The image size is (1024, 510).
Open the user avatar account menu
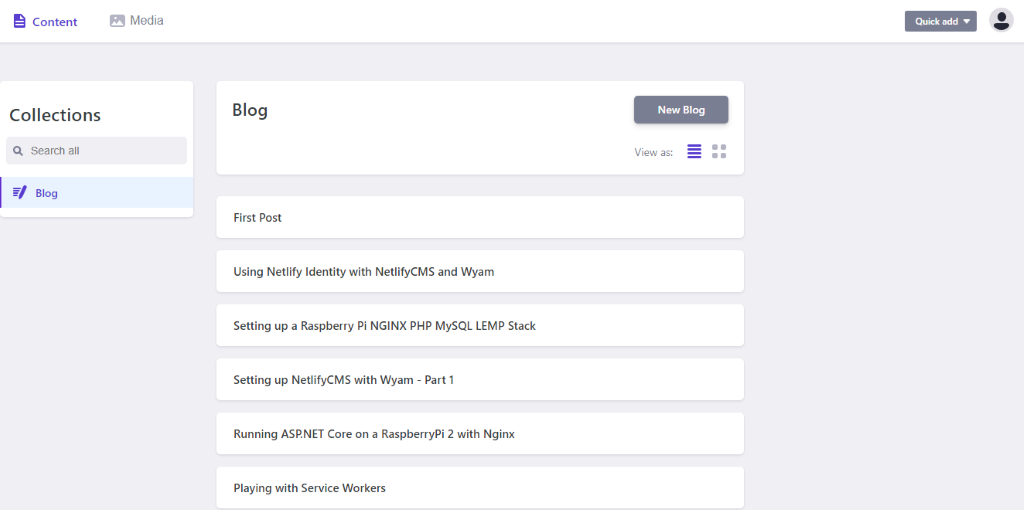tap(1001, 21)
